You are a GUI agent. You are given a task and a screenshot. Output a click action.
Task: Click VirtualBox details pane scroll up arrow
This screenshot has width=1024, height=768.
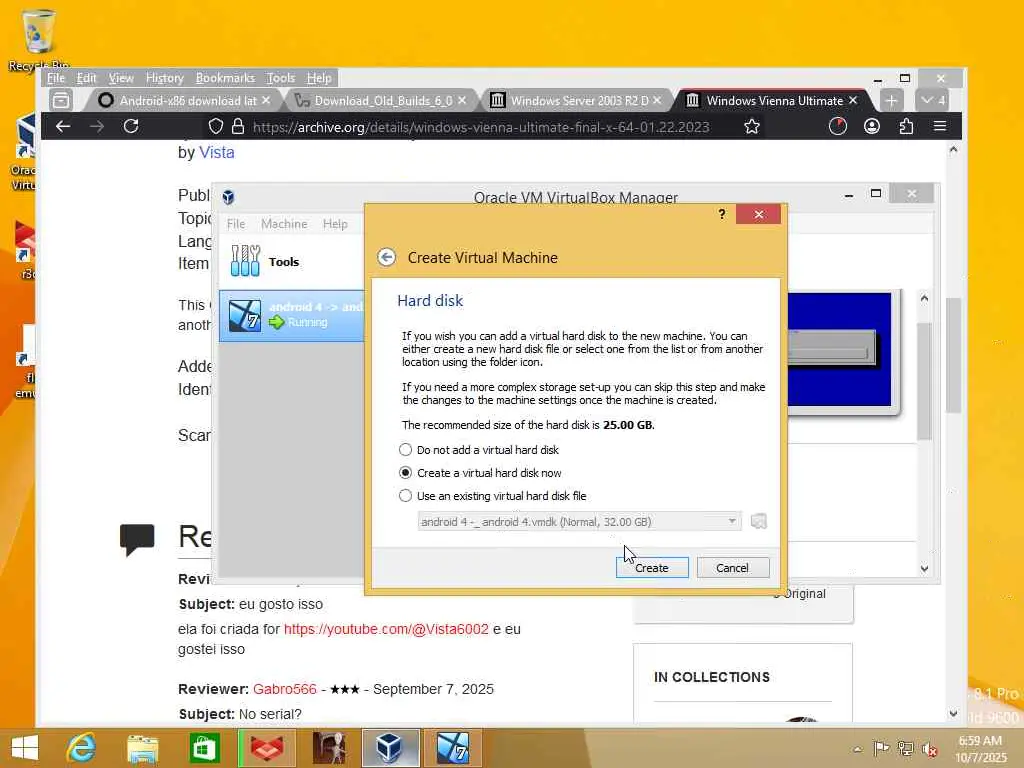coord(924,298)
